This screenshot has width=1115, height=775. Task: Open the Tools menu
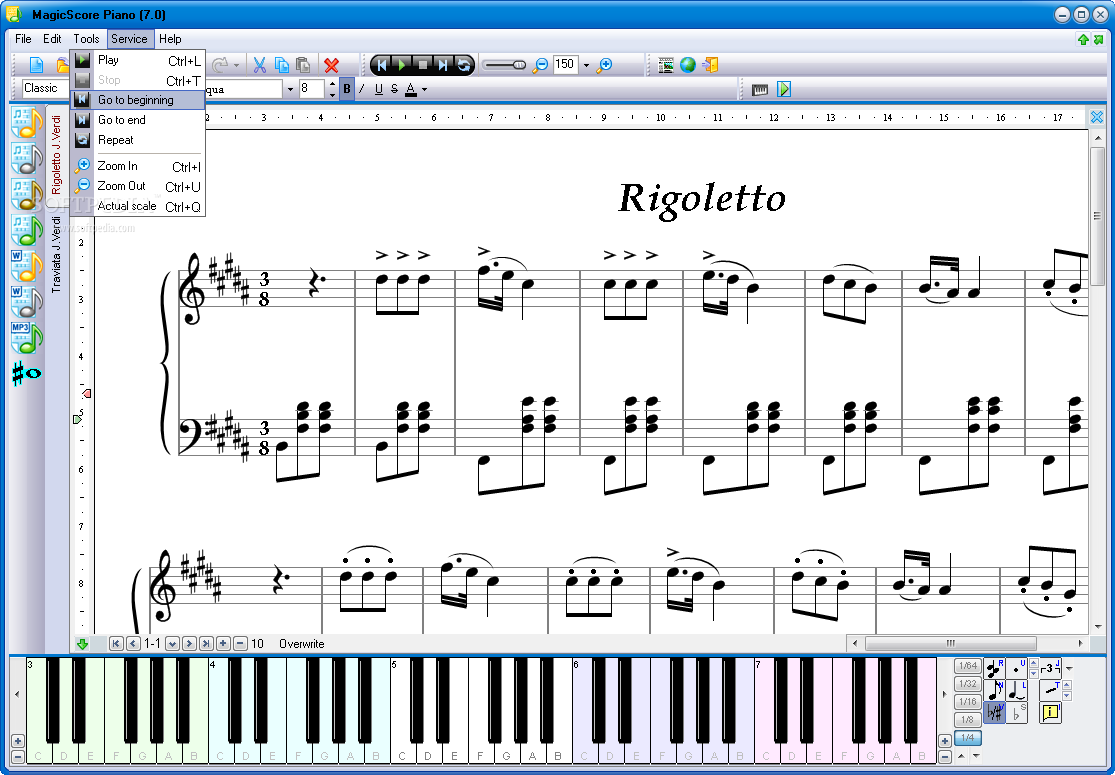pos(86,39)
